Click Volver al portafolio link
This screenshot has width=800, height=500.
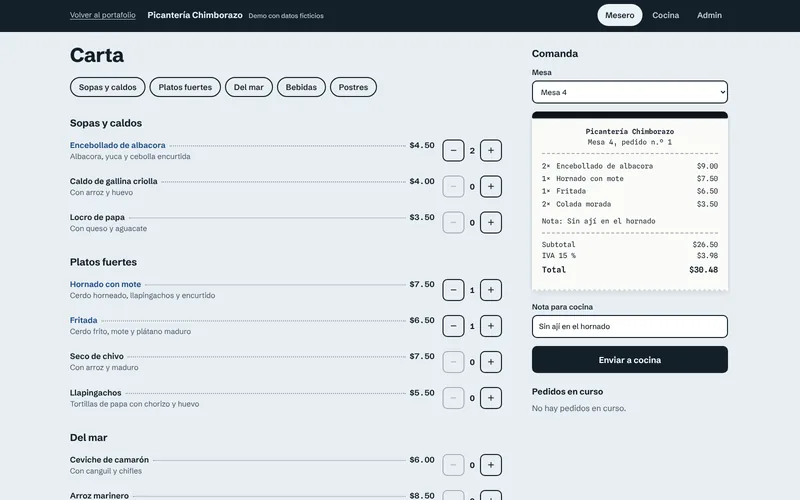click(x=103, y=15)
